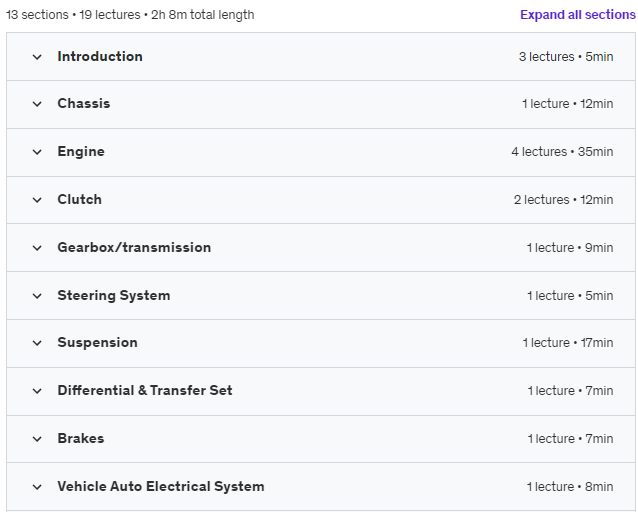Click the Steering System title text

point(114,295)
